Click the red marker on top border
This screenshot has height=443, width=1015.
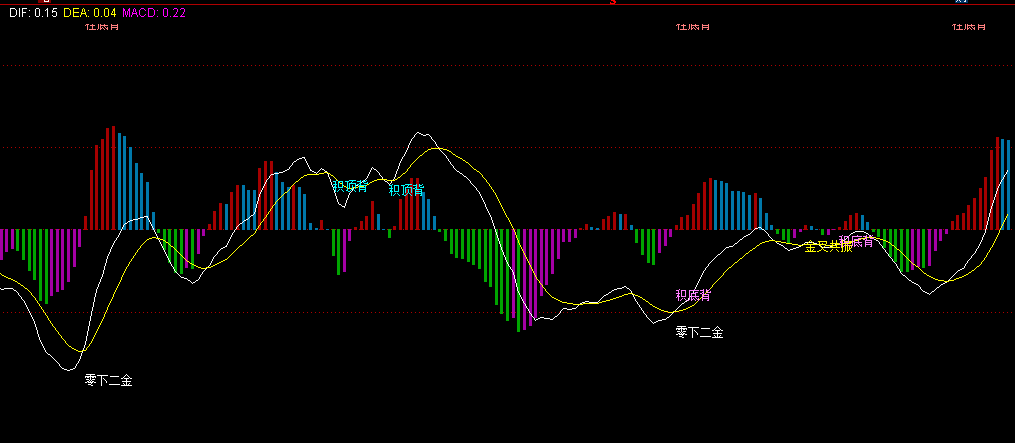tap(612, 3)
